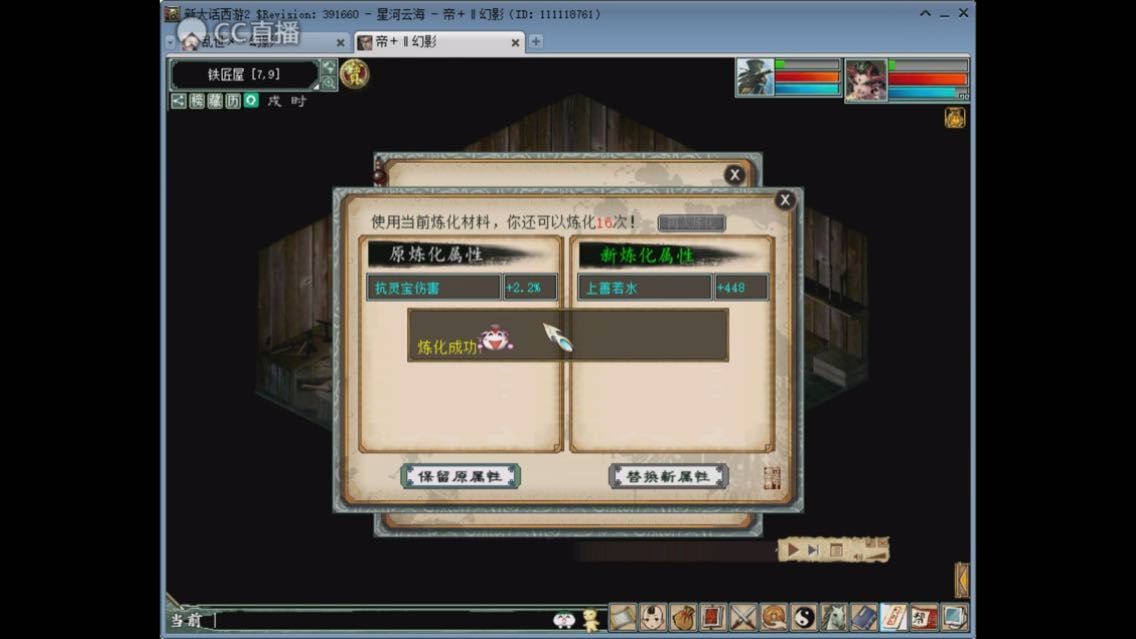Open the crossed swords combat icon
1136x639 pixels.
744,617
